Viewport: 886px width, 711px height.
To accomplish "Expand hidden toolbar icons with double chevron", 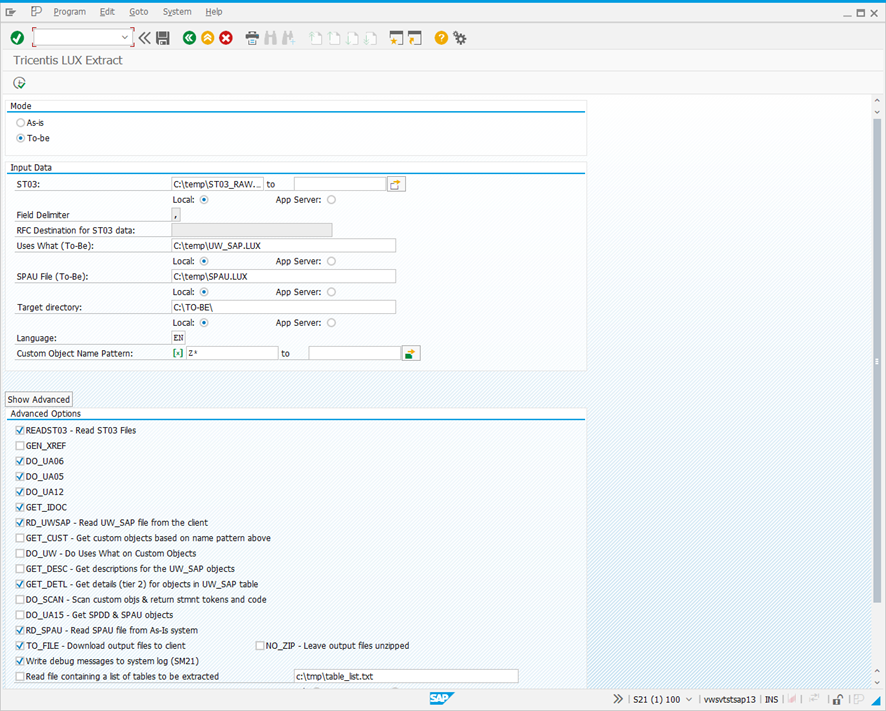I will tap(618, 699).
